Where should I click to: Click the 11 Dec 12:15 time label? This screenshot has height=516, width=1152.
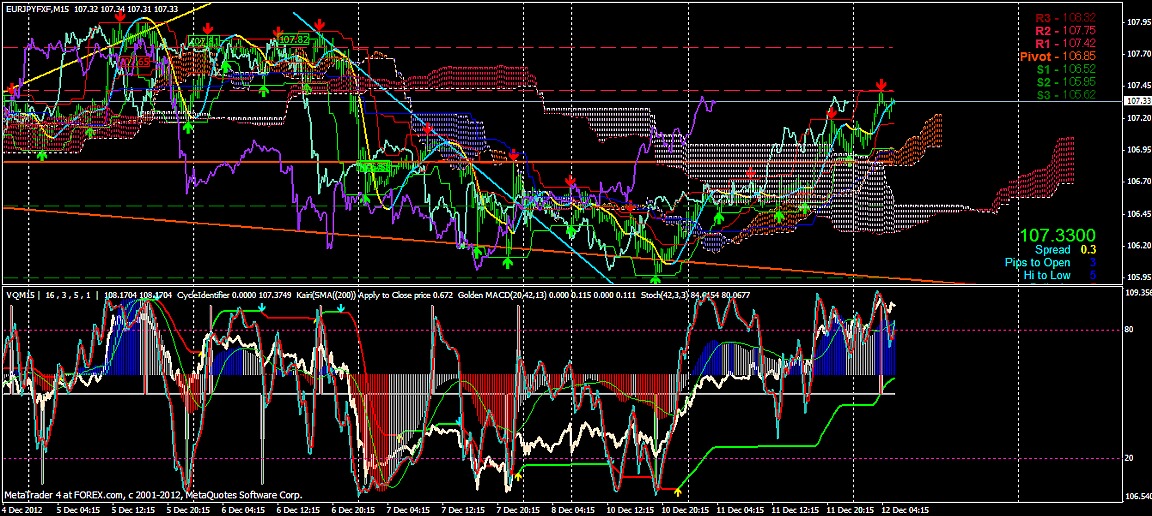tap(795, 509)
